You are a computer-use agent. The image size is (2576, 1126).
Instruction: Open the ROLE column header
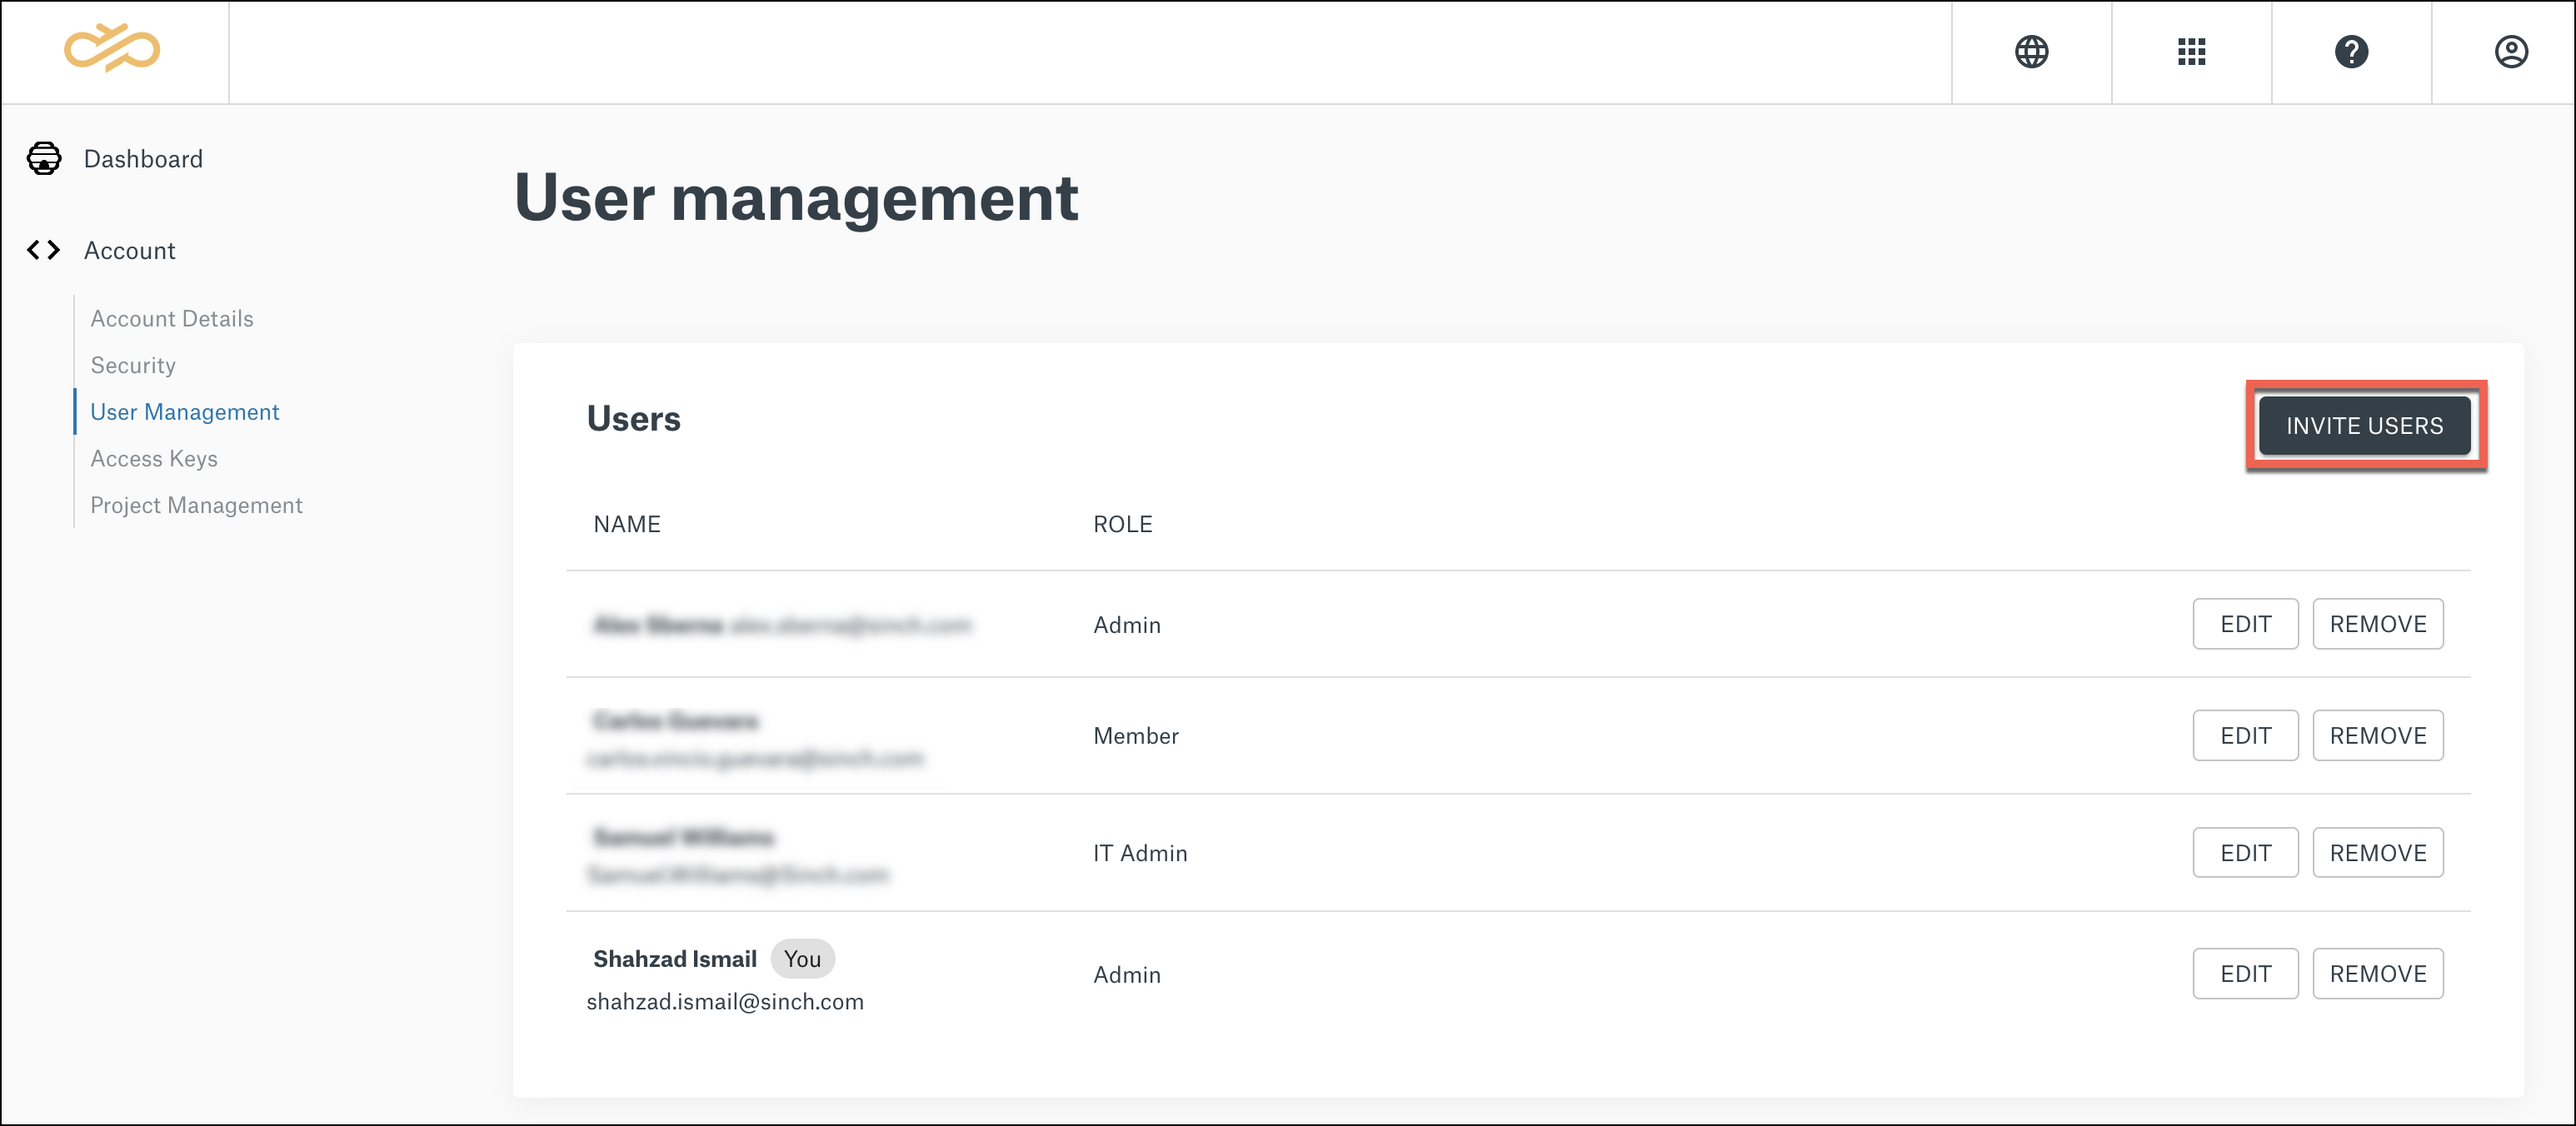tap(1122, 523)
